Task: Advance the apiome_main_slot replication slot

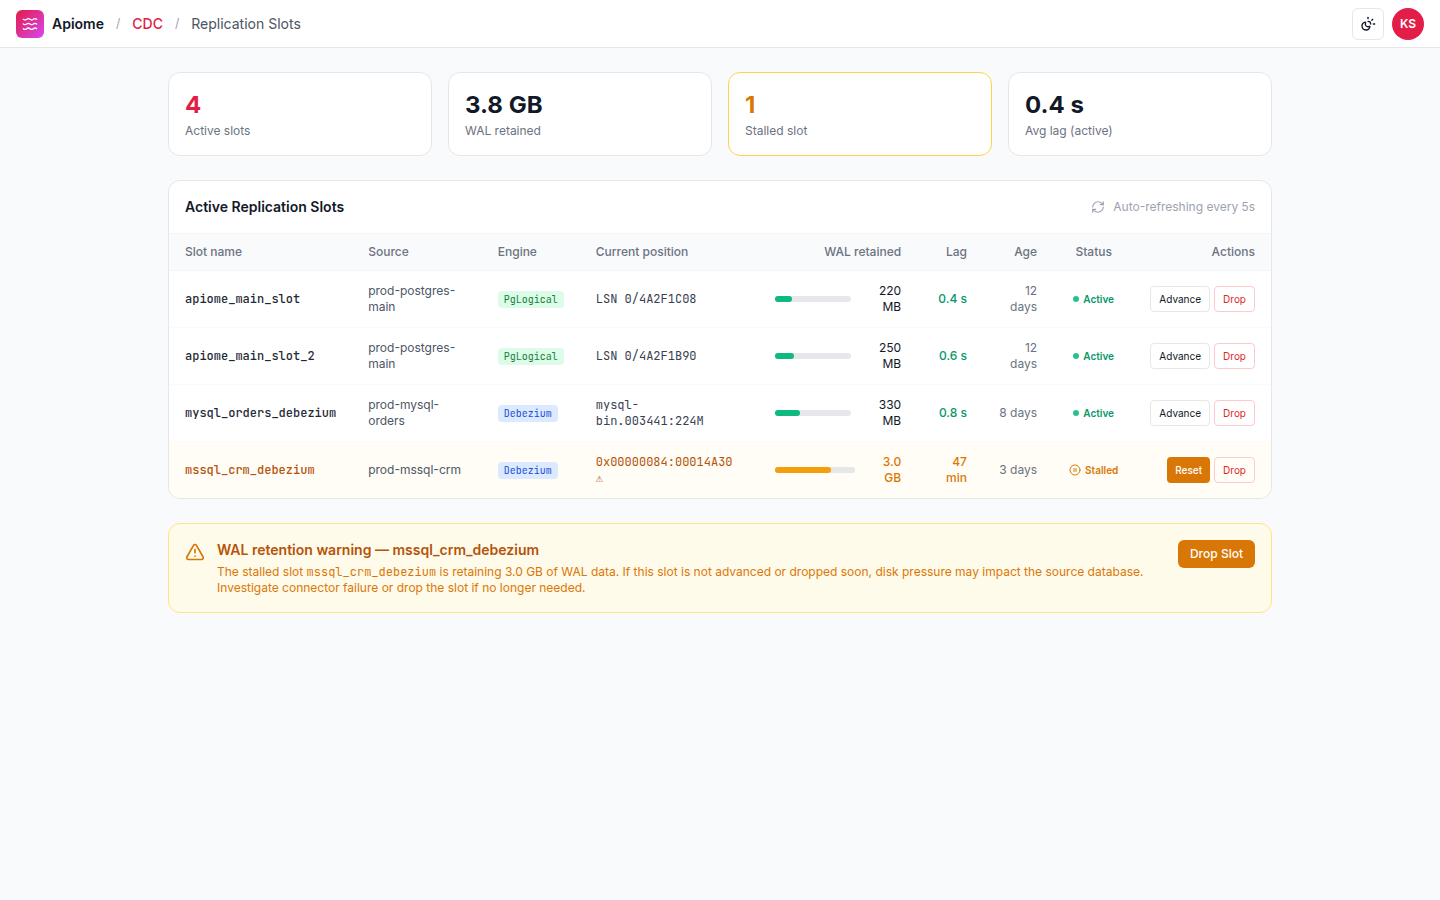Action: [x=1180, y=299]
